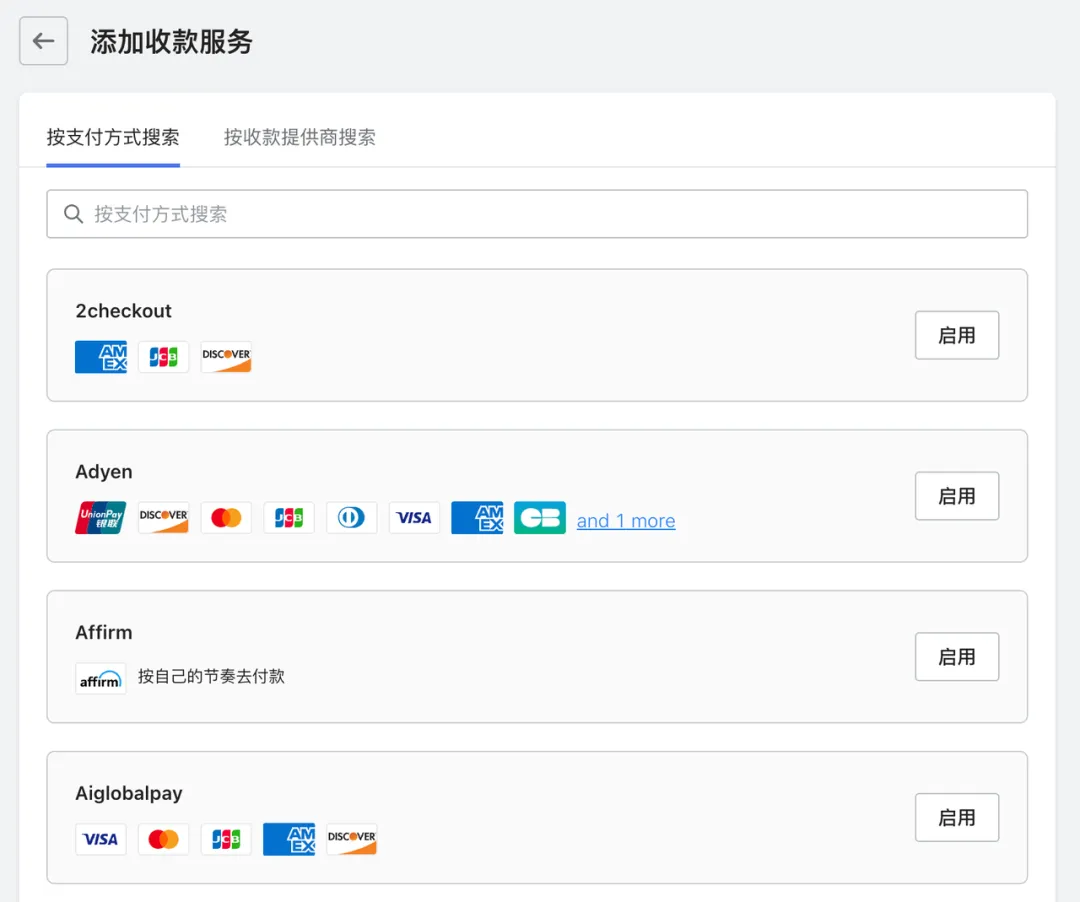Click 启用 button for 2checkout
Viewport: 1080px width, 902px height.
click(956, 335)
